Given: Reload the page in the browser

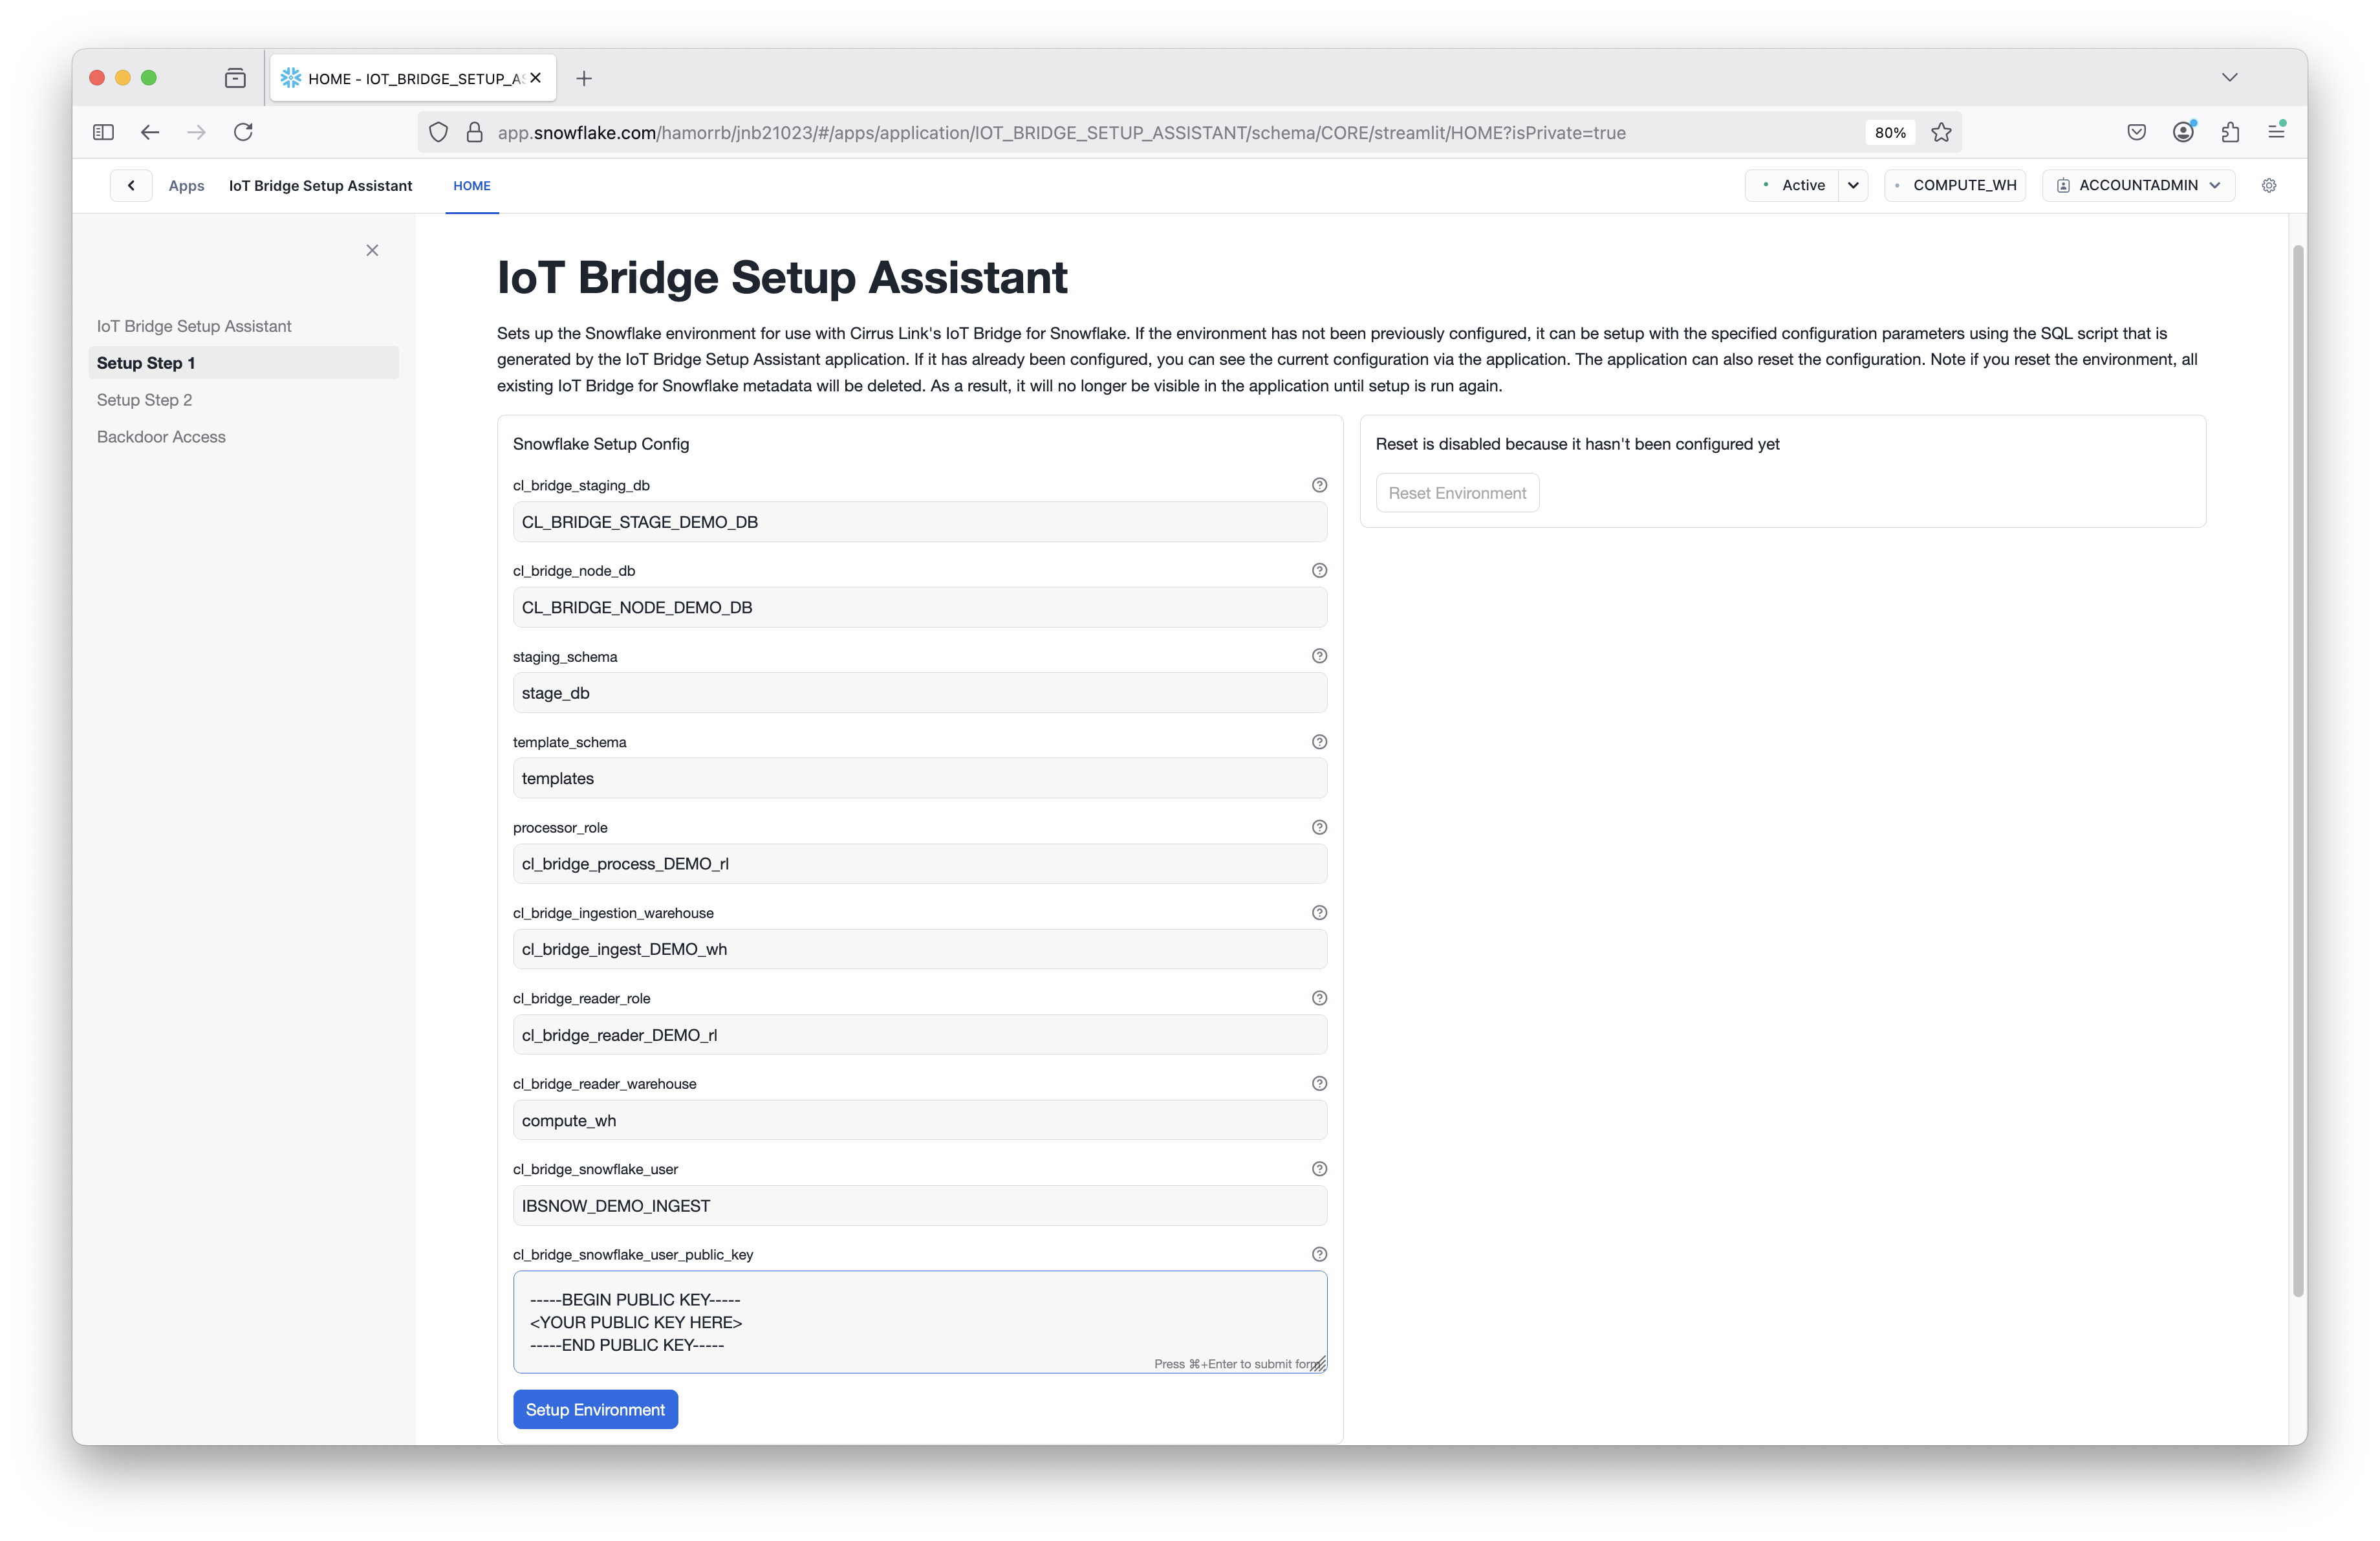Looking at the screenshot, I should 243,132.
